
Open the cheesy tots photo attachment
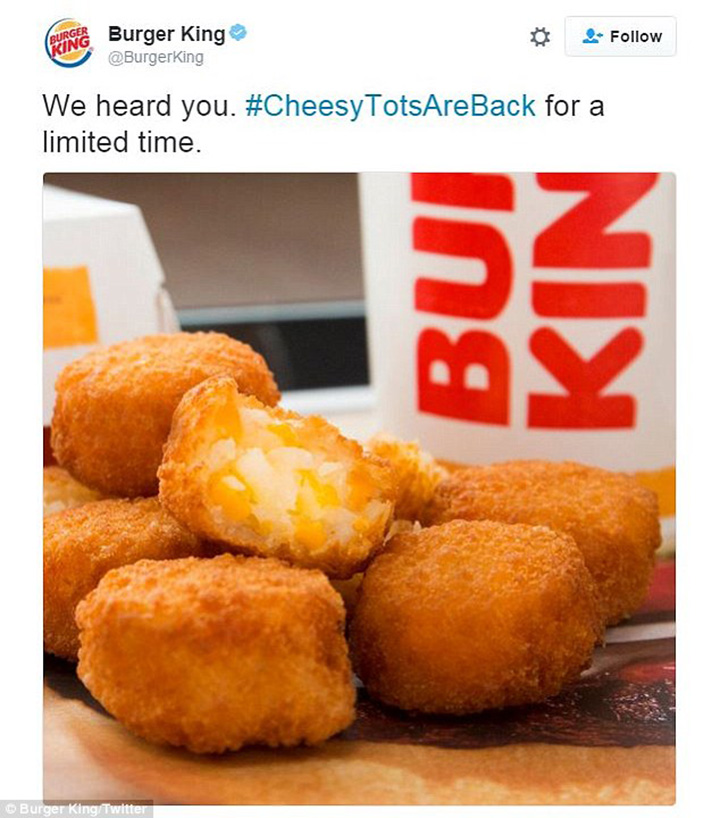(x=359, y=488)
